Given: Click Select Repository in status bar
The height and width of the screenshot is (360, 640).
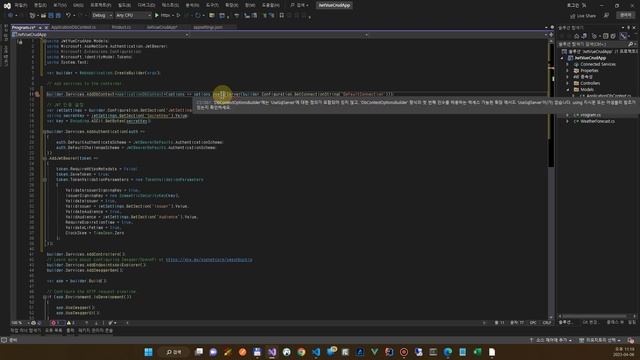Looking at the screenshot, I should click(x=600, y=340).
